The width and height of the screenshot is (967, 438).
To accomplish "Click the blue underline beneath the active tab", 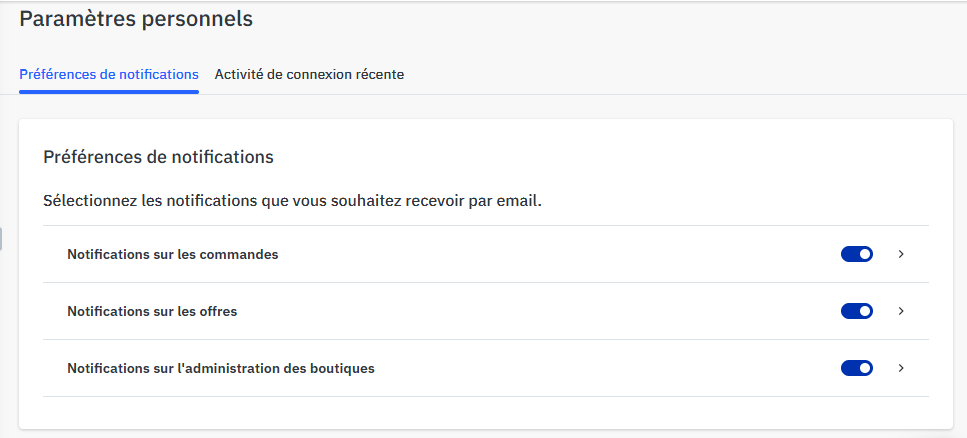I will (x=109, y=92).
